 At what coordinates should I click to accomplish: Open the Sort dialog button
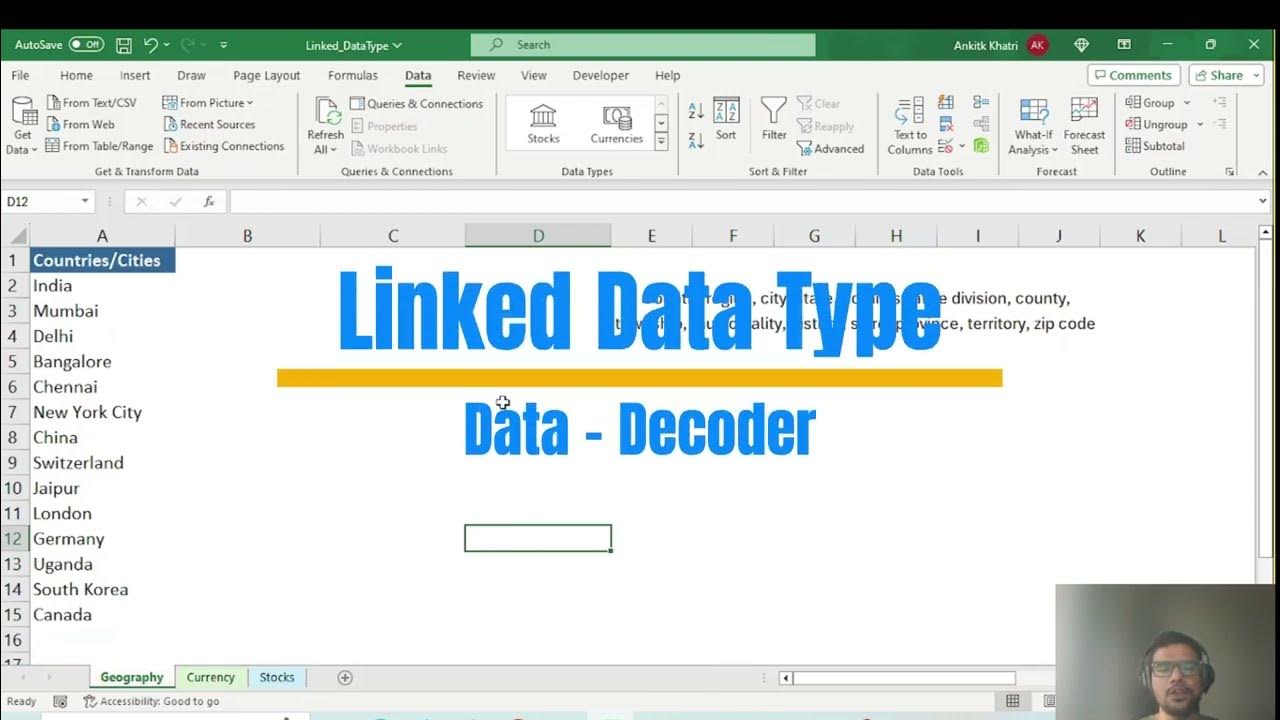coord(726,119)
